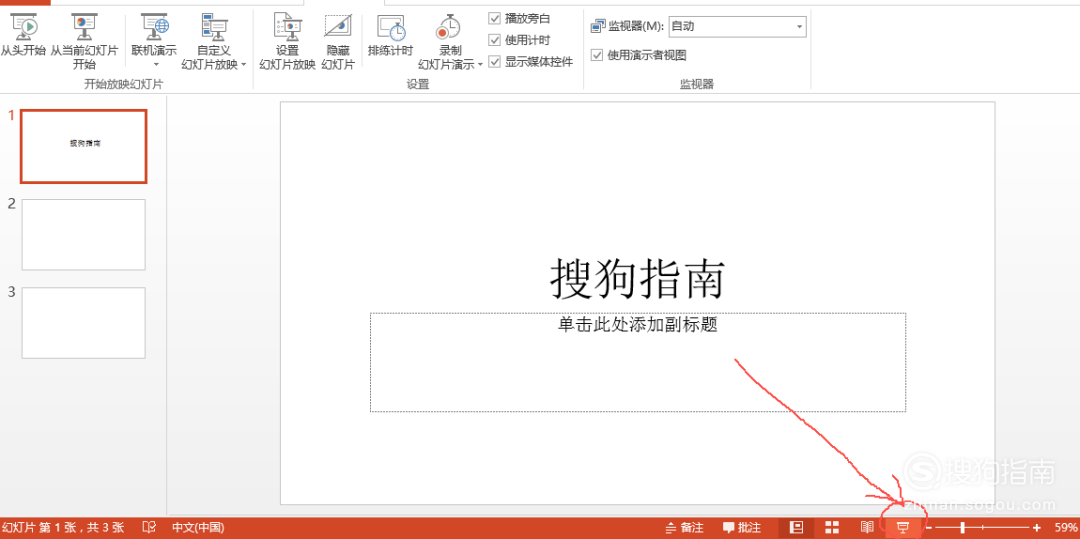Open the 联机演示 online presentation button

pos(154,41)
